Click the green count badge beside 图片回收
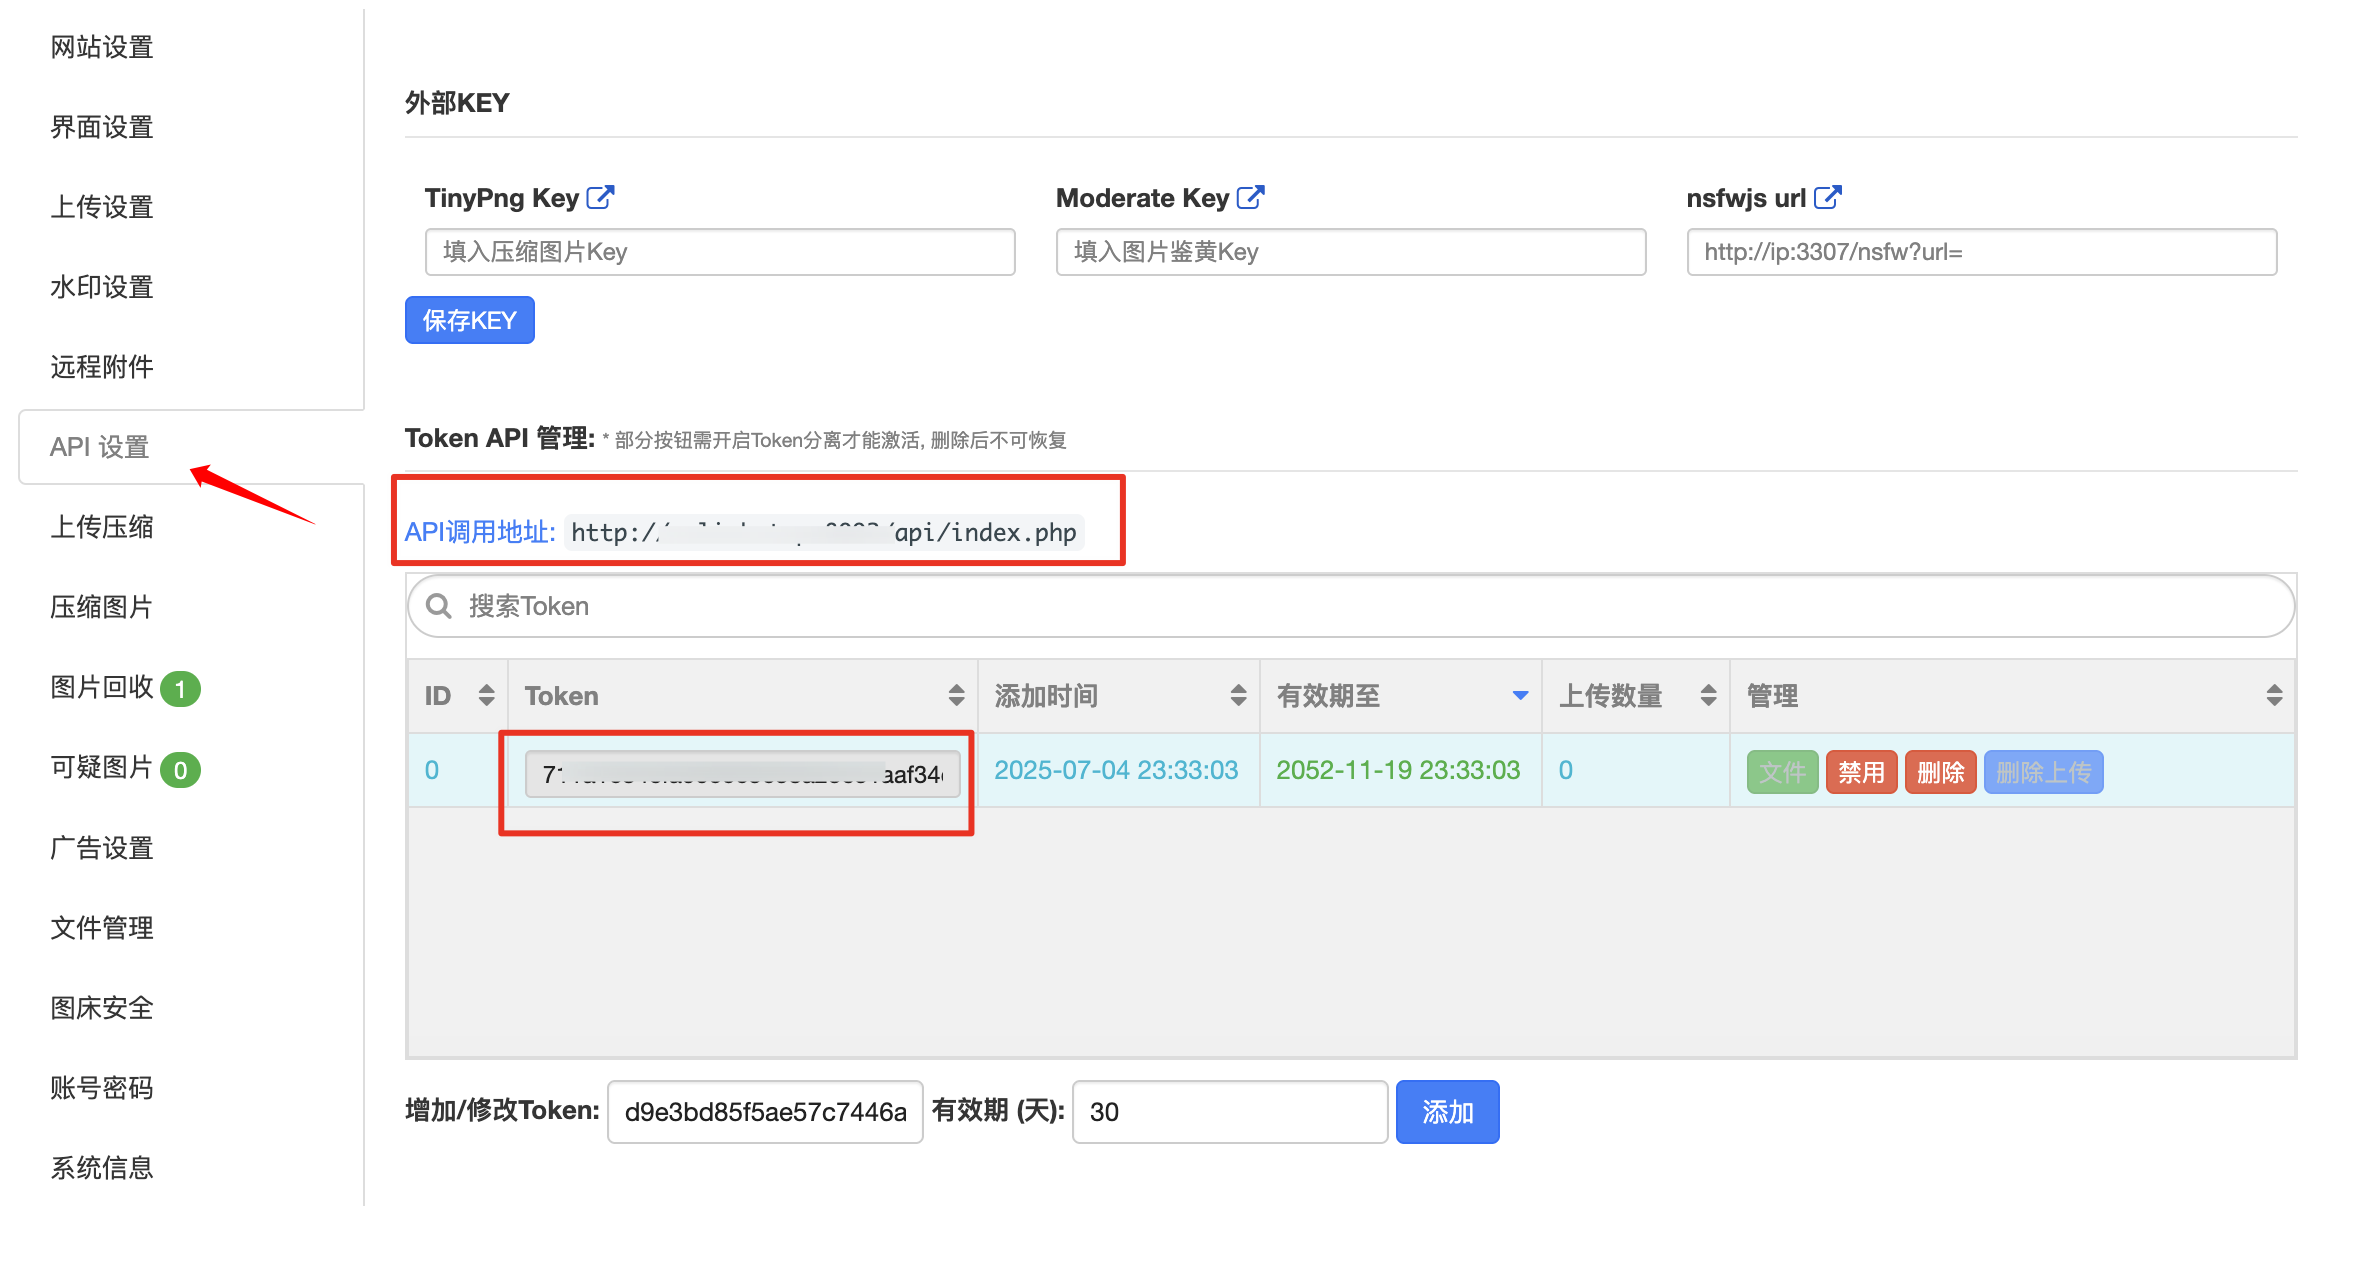 pyautogui.click(x=181, y=688)
